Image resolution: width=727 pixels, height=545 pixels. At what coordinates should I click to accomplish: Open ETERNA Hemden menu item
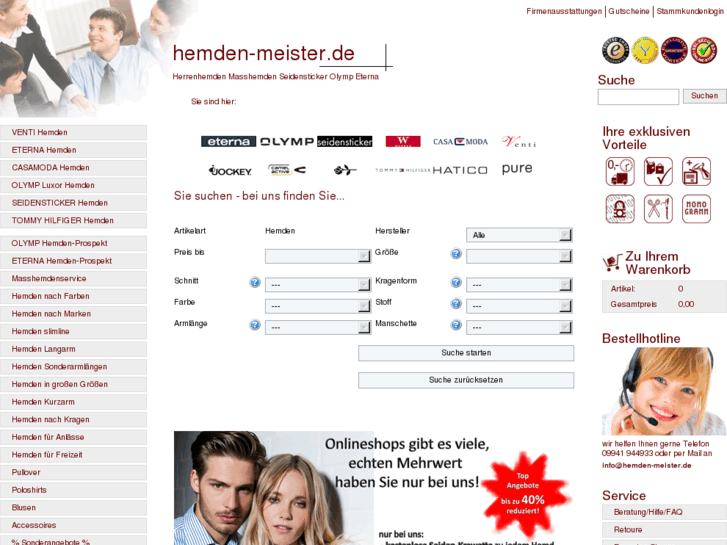(x=73, y=150)
